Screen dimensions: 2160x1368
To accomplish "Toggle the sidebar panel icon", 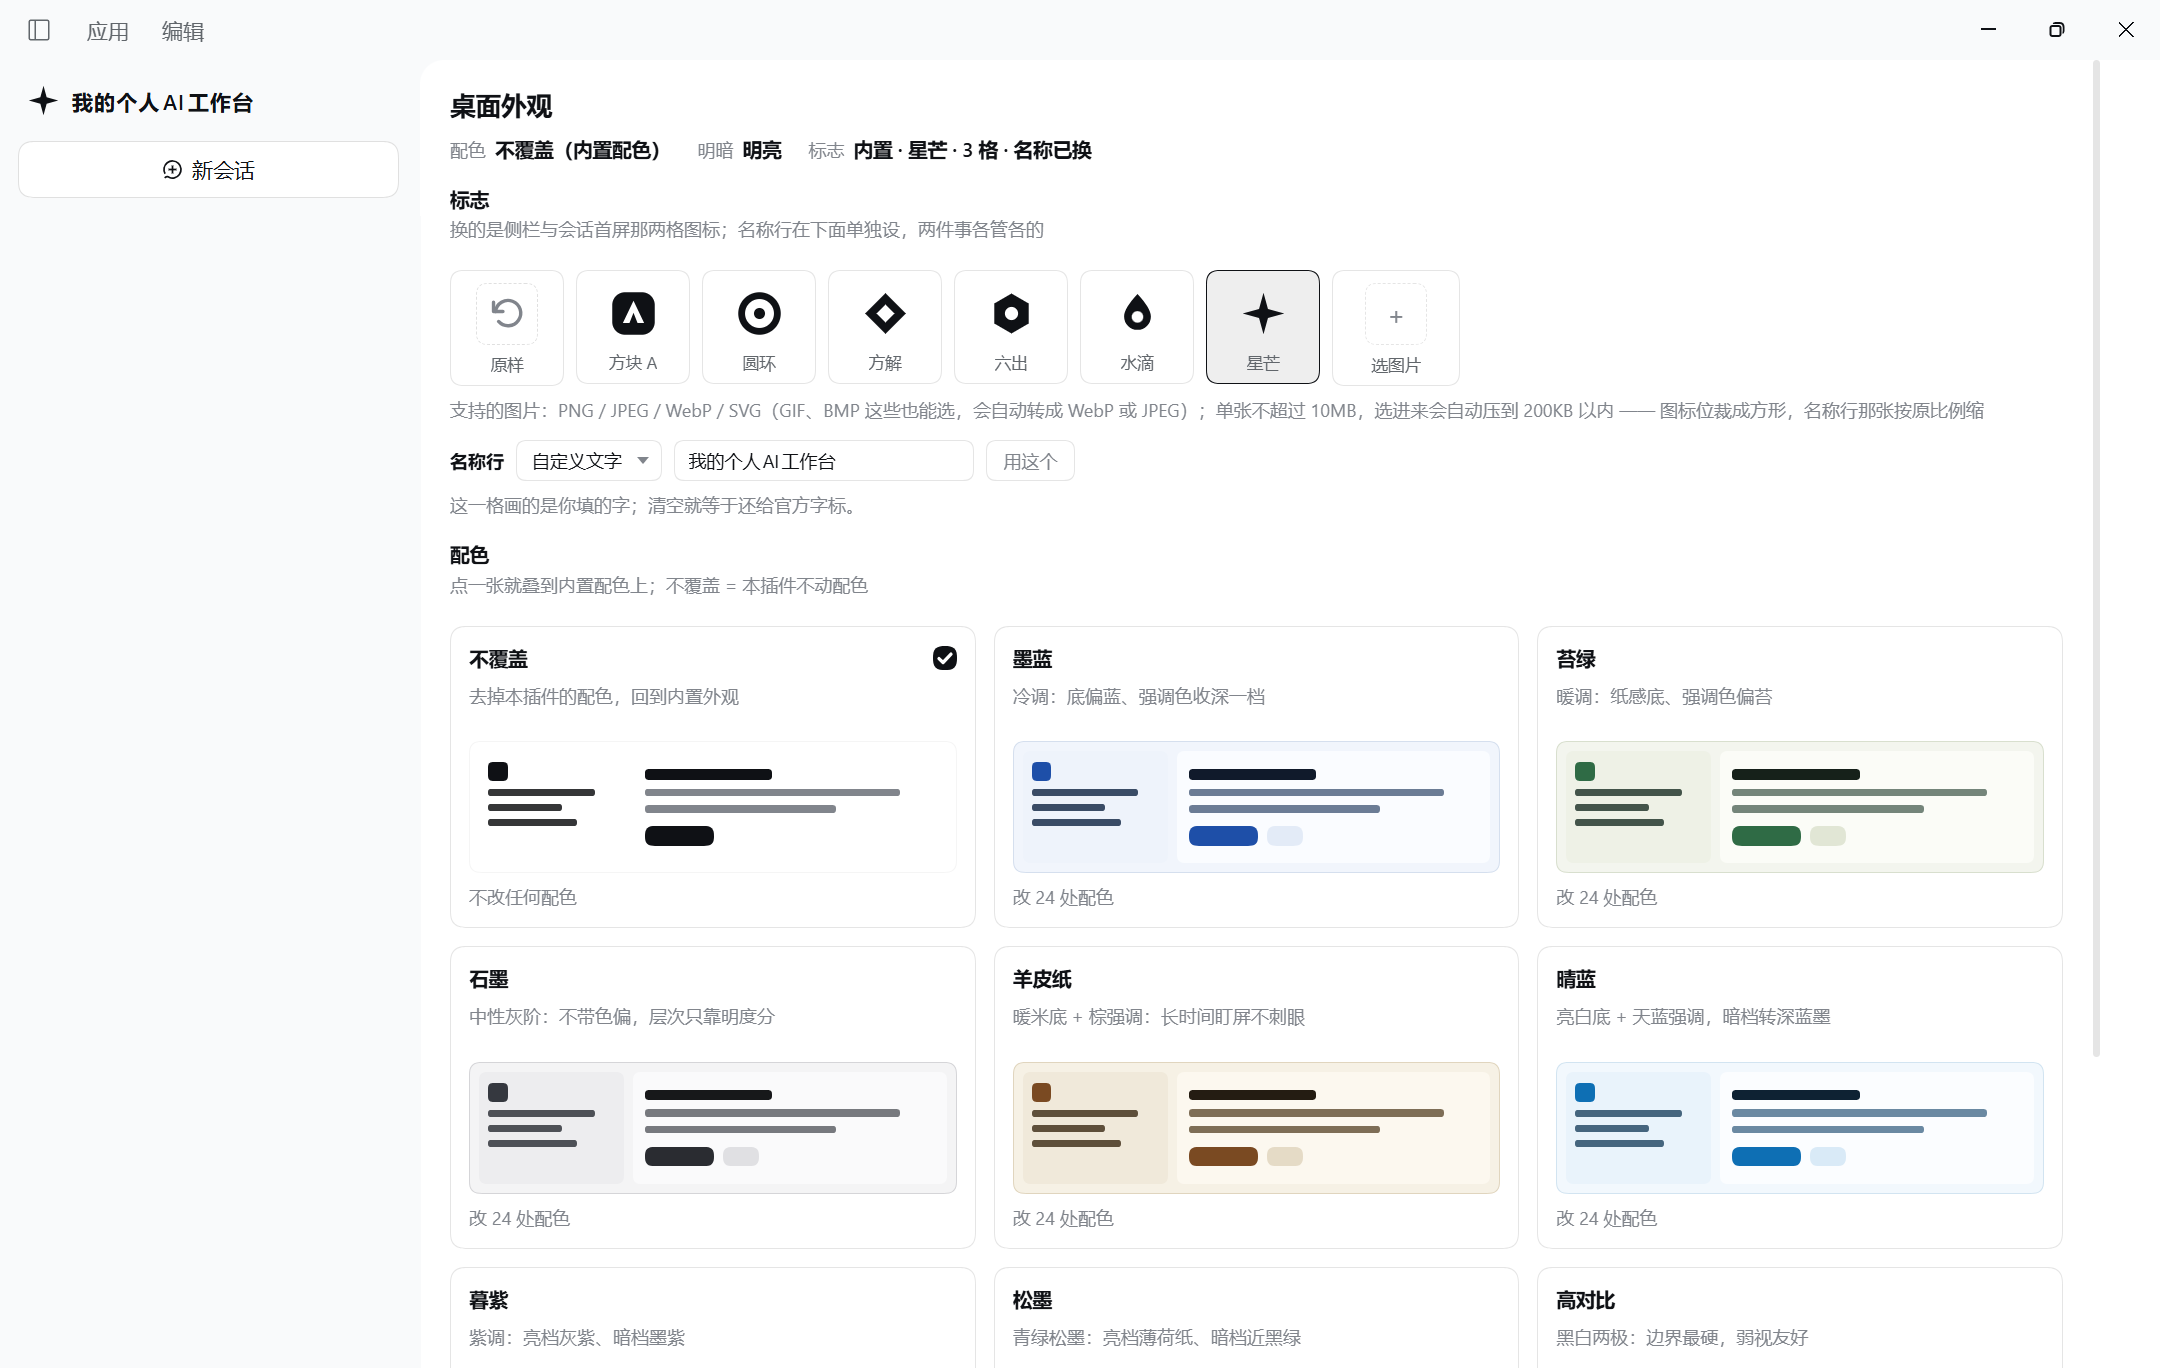I will (x=39, y=30).
